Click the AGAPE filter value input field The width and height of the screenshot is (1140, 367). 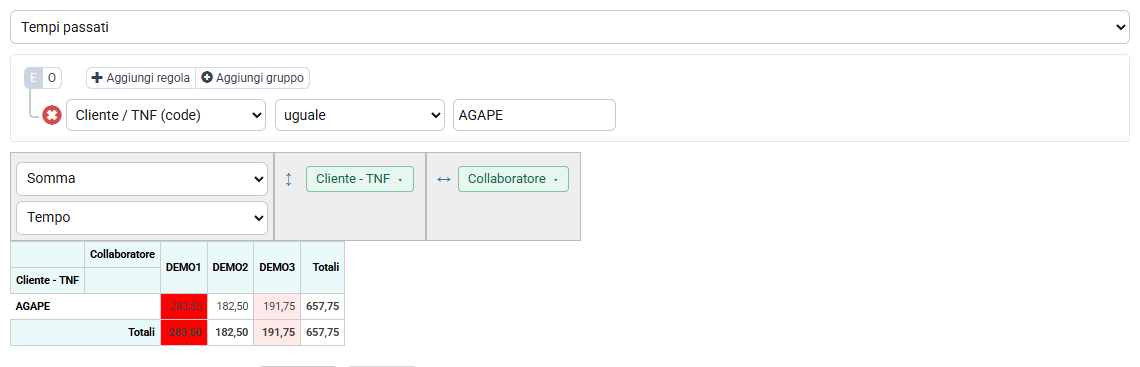(x=534, y=116)
